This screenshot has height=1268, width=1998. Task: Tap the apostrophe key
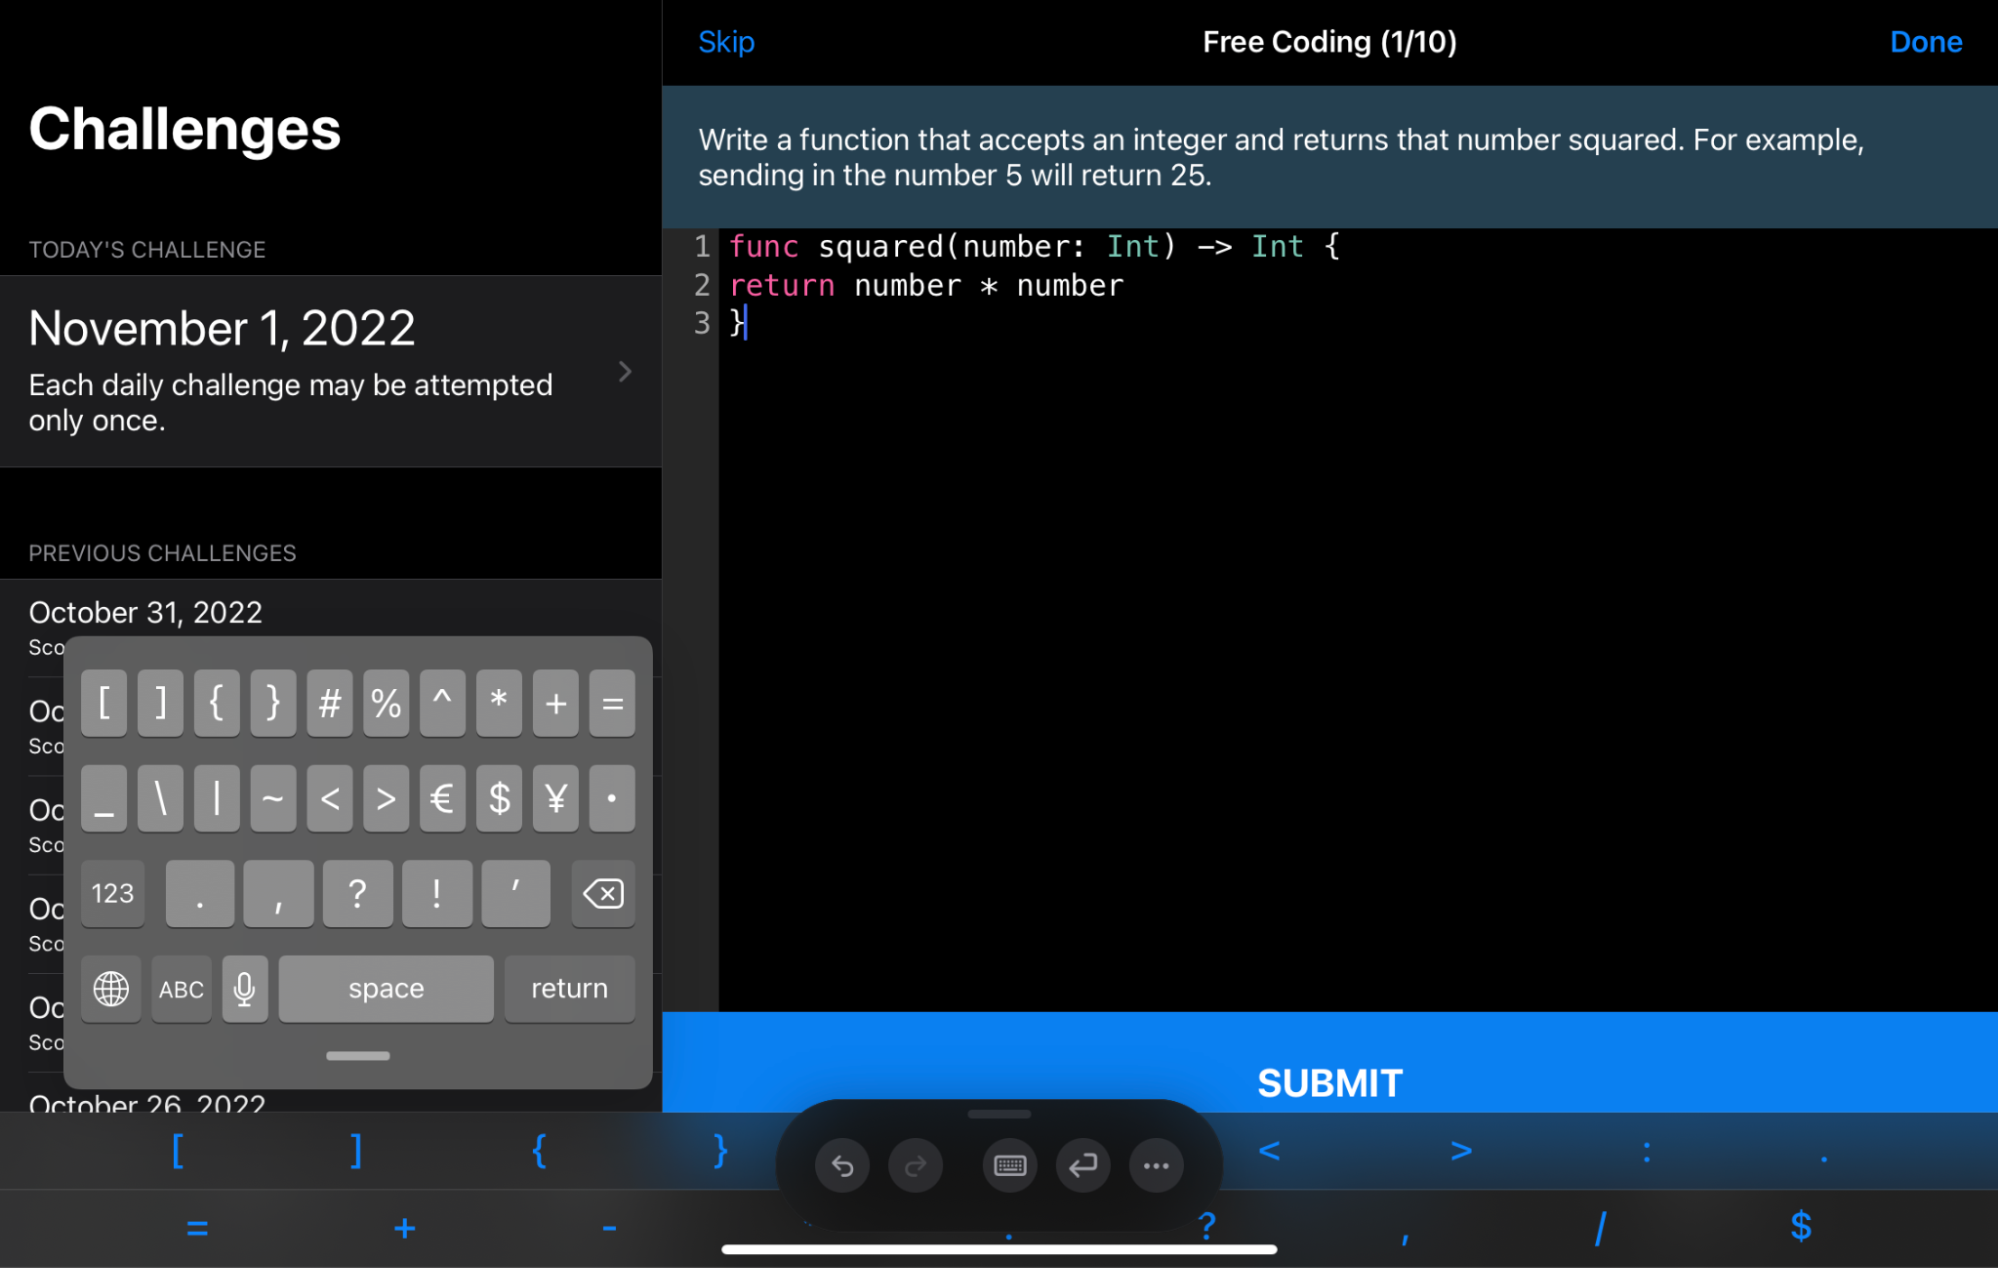click(x=516, y=893)
